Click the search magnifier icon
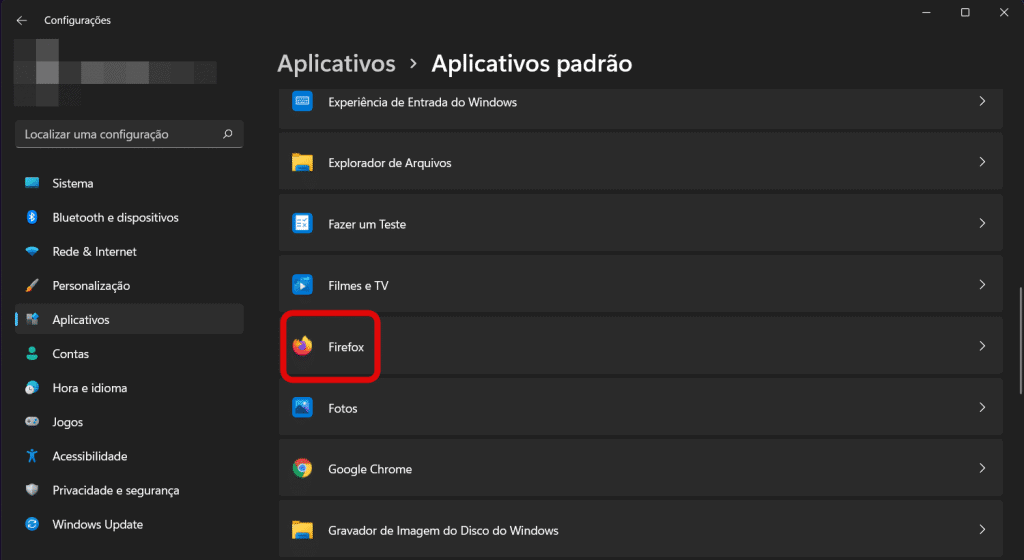Viewport: 1024px width, 560px height. [227, 134]
